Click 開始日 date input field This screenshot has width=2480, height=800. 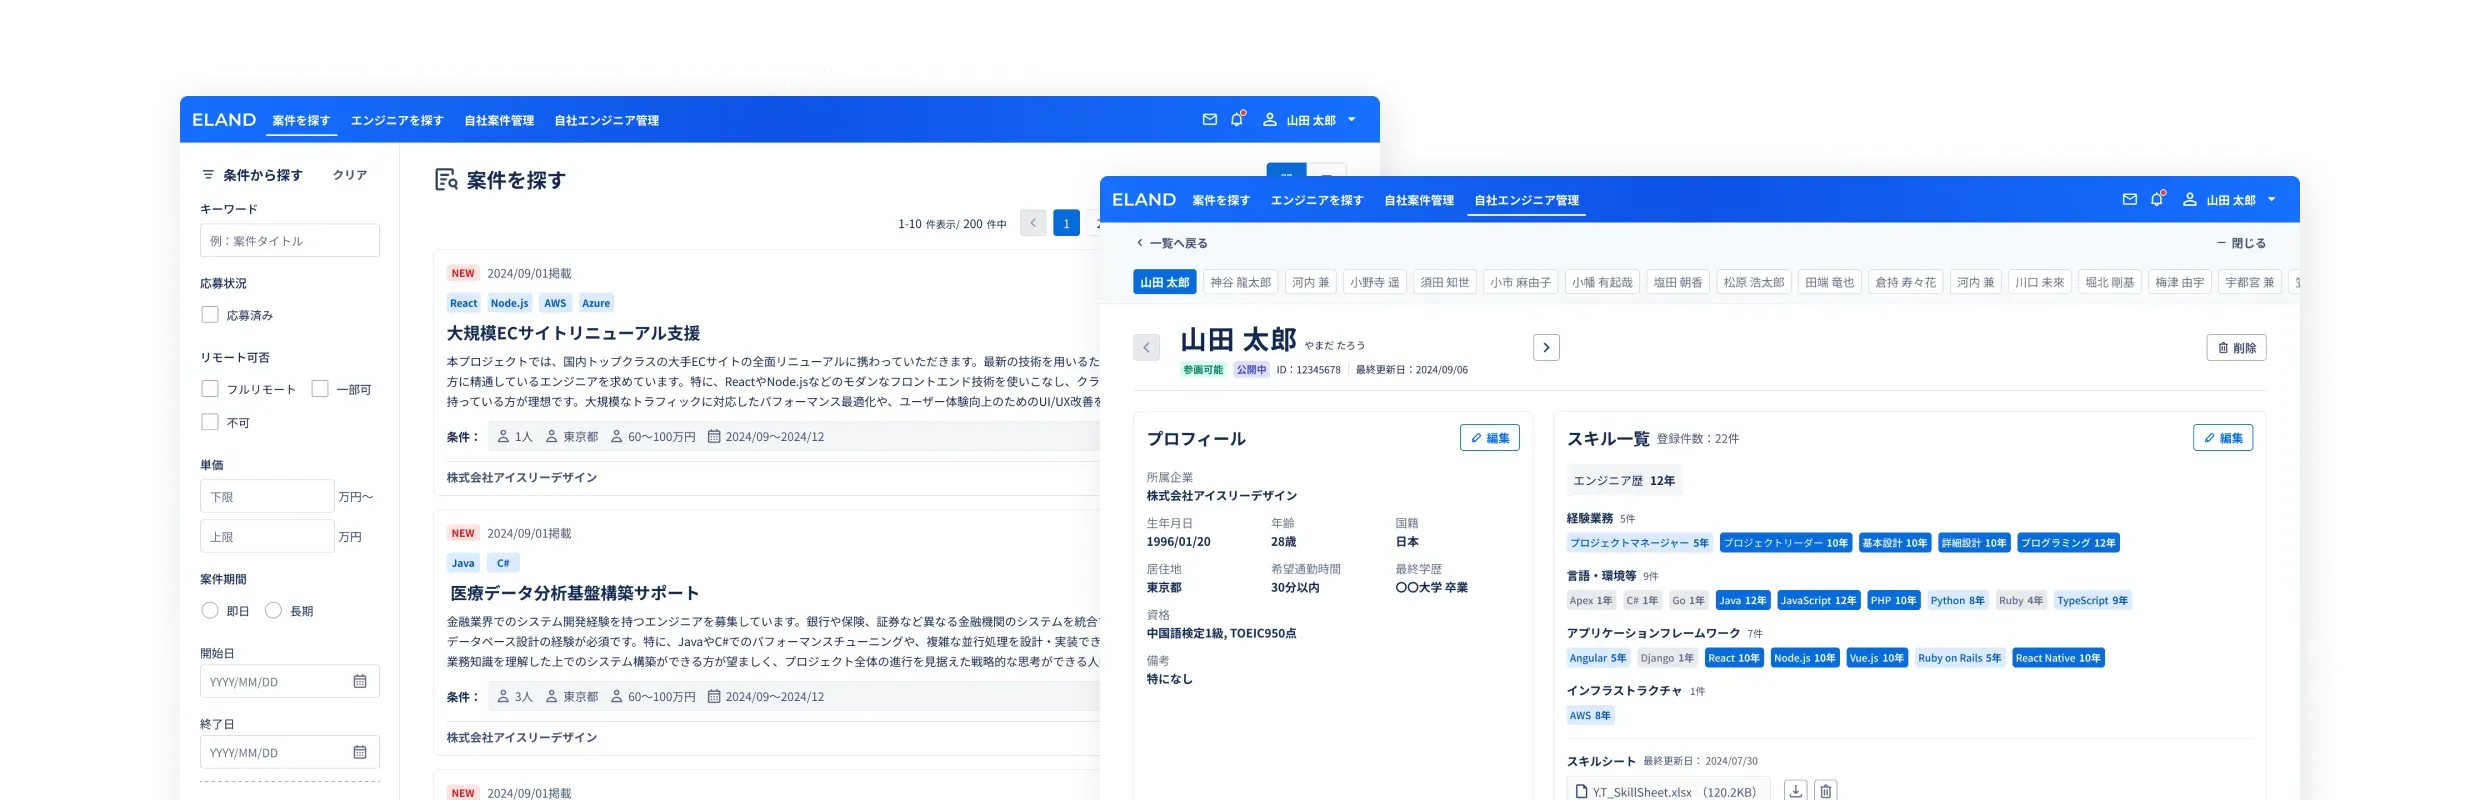point(290,681)
